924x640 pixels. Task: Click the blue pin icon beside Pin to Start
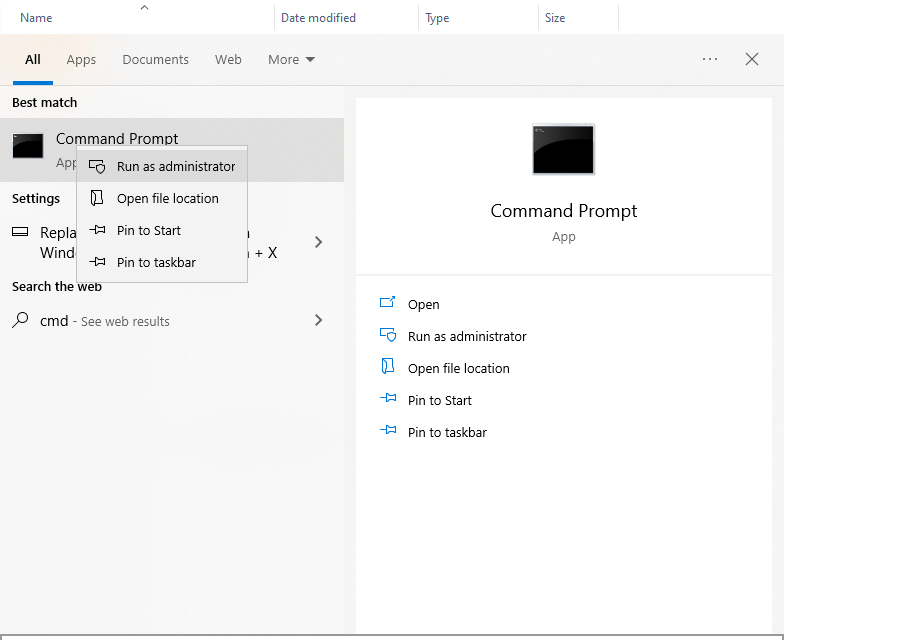(x=388, y=398)
